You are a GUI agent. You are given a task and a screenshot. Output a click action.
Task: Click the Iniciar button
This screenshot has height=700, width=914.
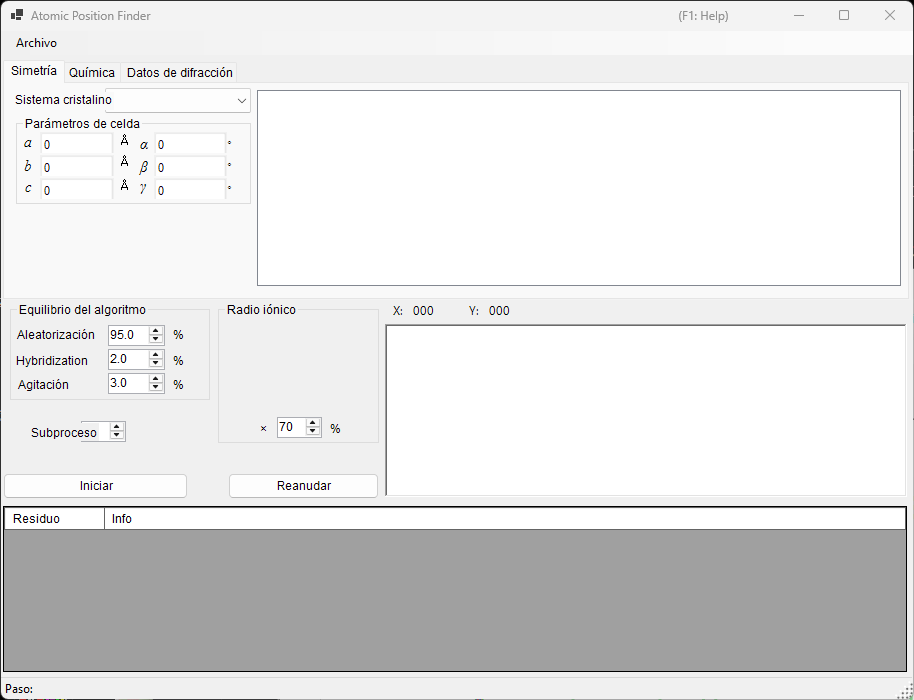click(x=96, y=486)
